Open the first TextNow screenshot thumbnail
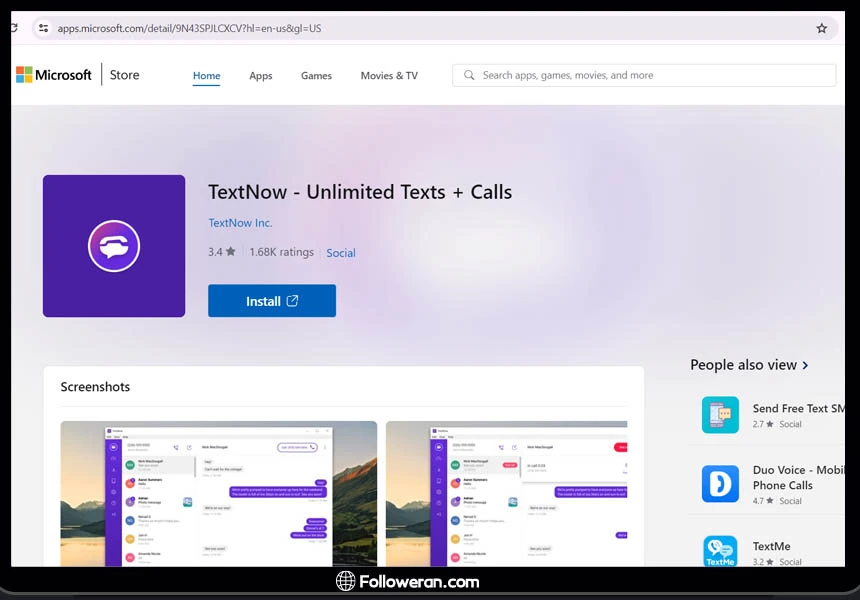Image resolution: width=860 pixels, height=600 pixels. click(218, 493)
